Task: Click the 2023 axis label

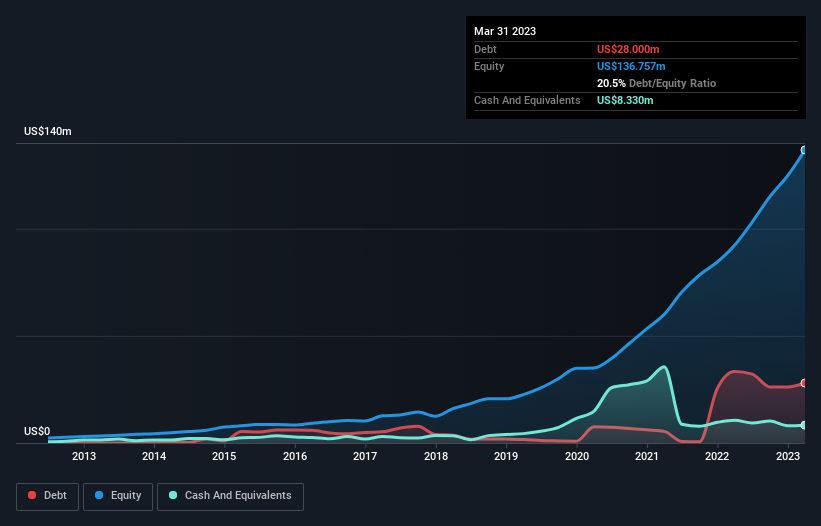Action: [787, 456]
